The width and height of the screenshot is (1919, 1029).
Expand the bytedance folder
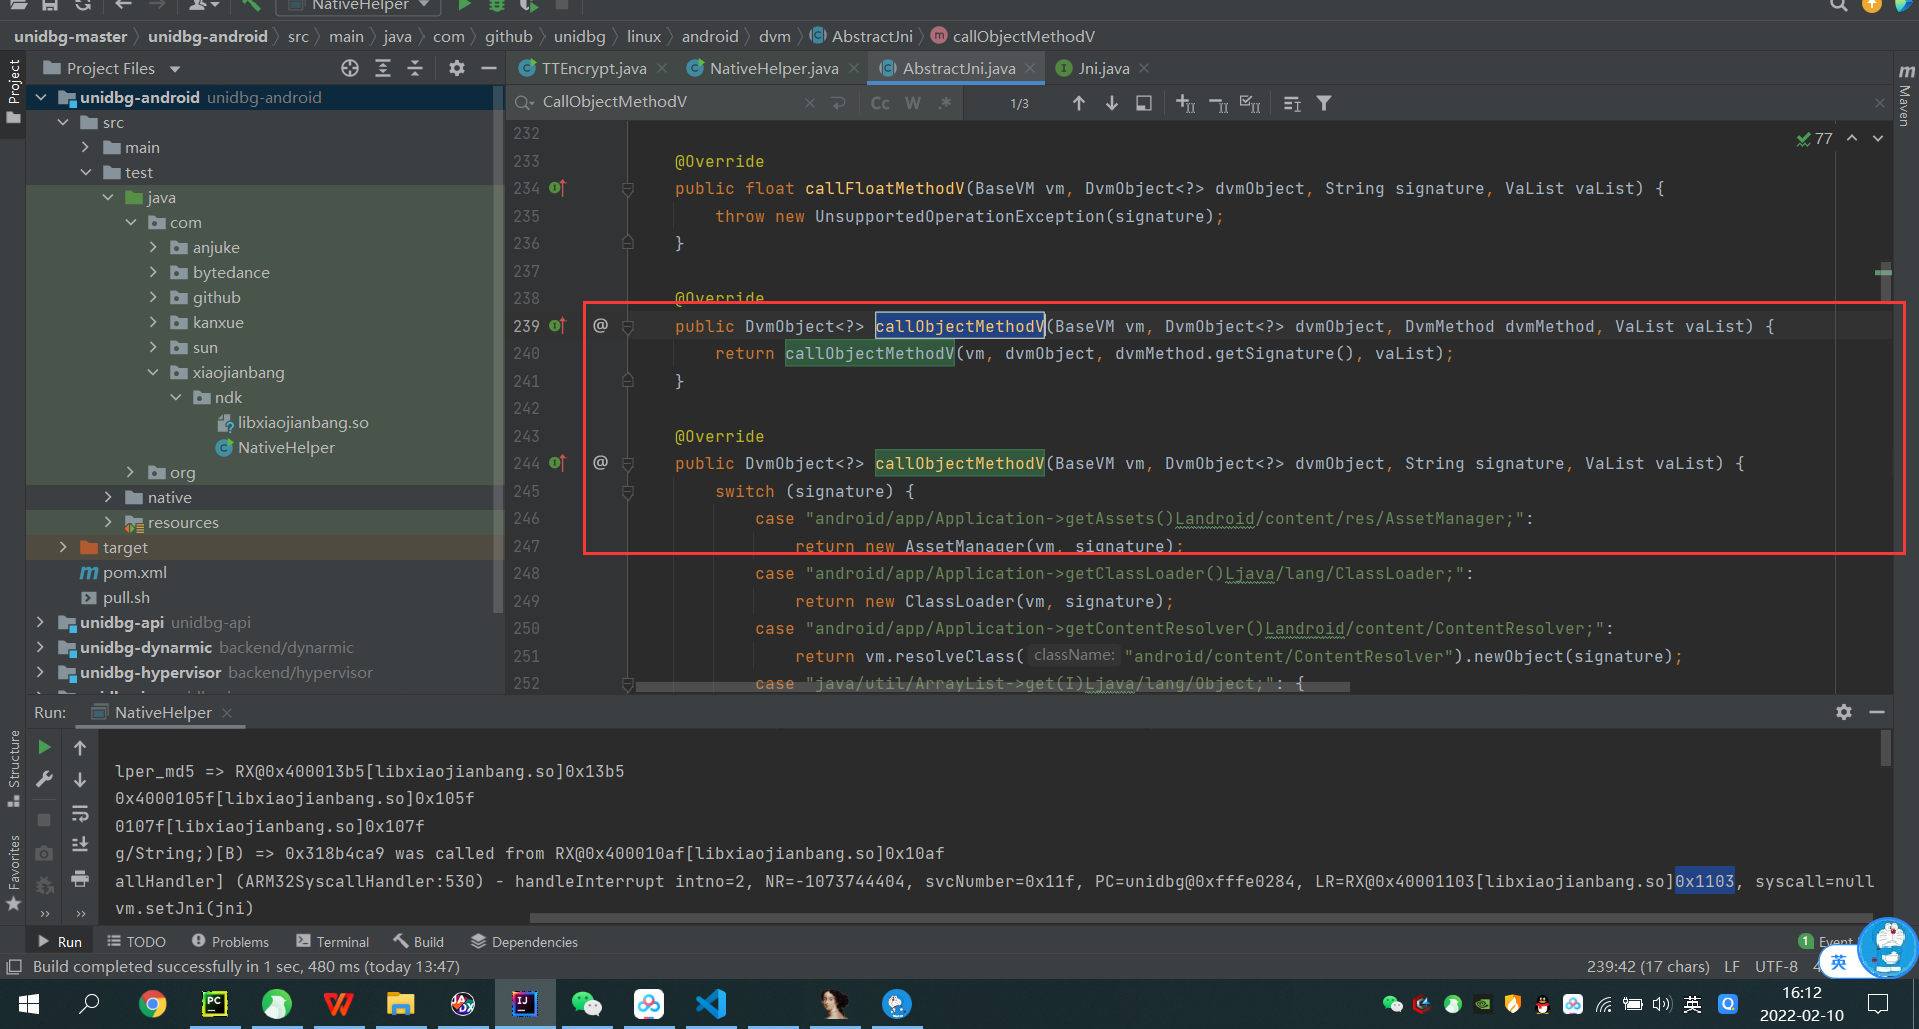pos(153,272)
